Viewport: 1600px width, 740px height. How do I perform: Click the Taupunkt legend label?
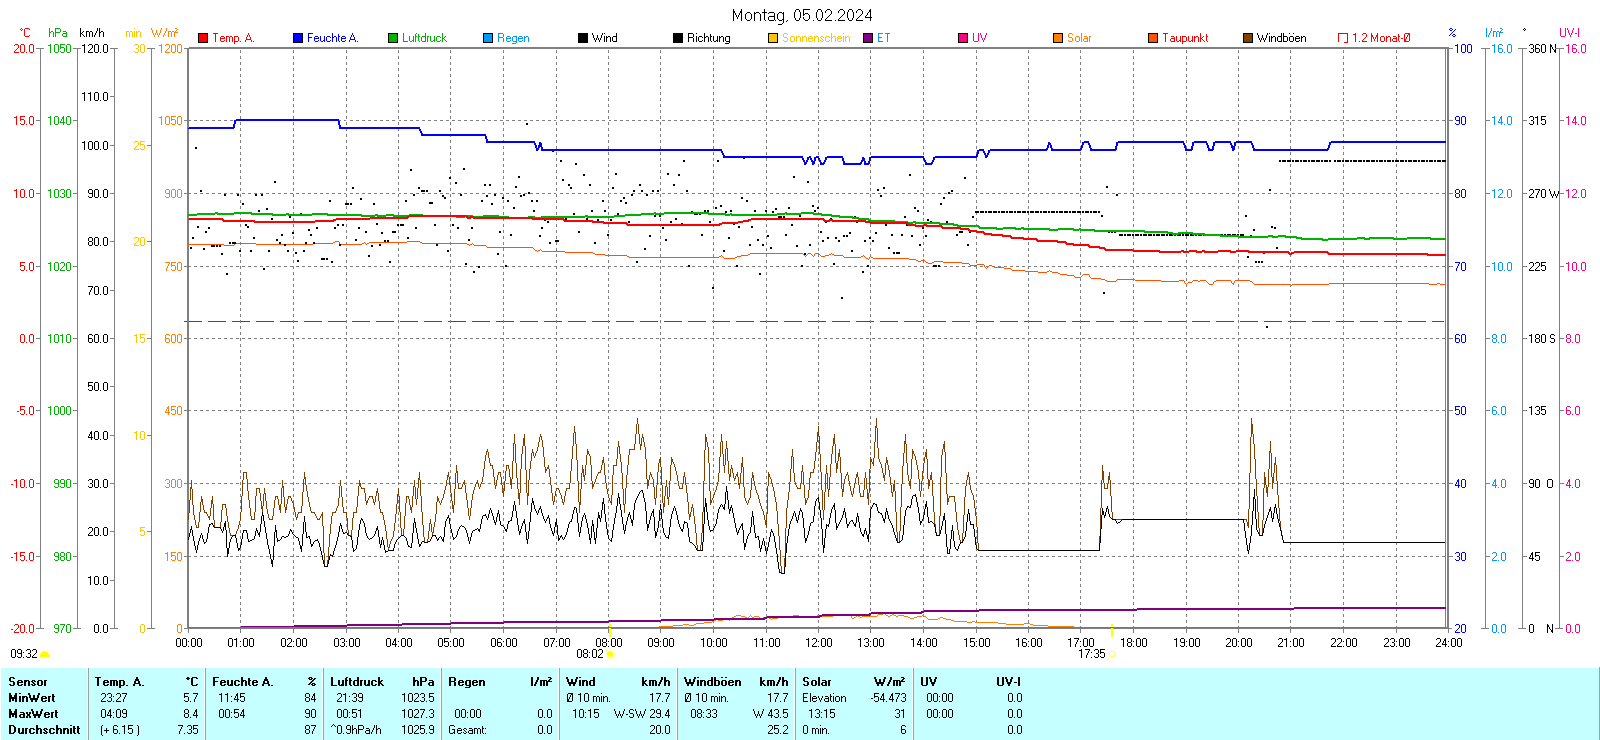[1185, 38]
